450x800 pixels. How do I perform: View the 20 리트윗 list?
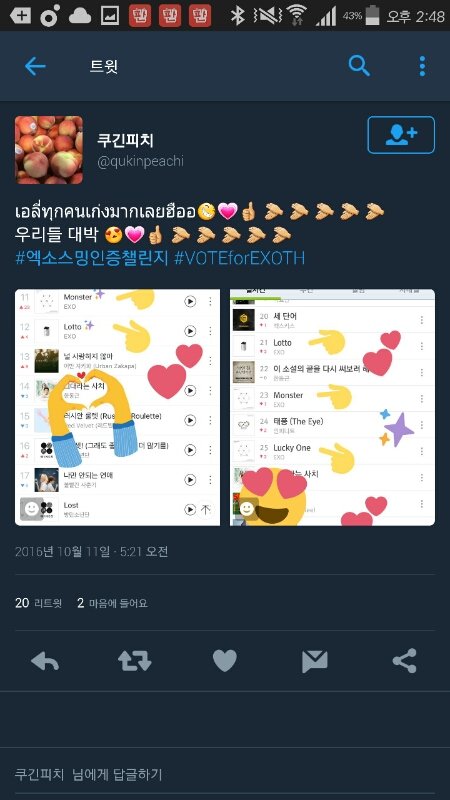(38, 603)
